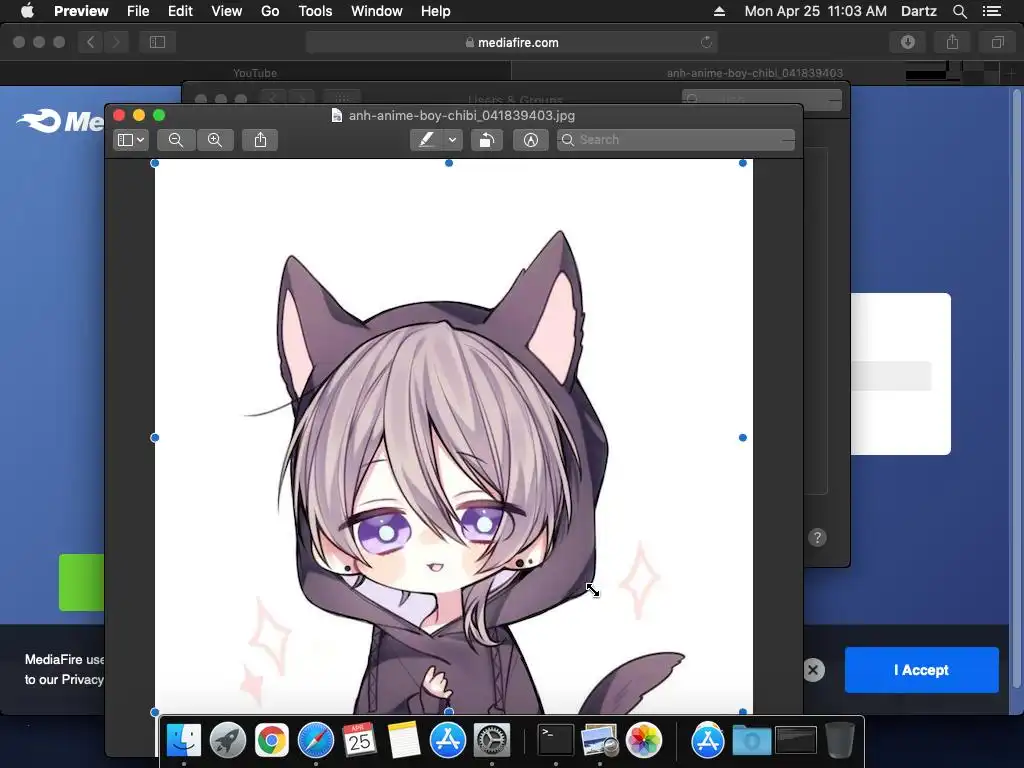Image resolution: width=1024 pixels, height=768 pixels.
Task: Click the Preview Search field
Action: [676, 140]
